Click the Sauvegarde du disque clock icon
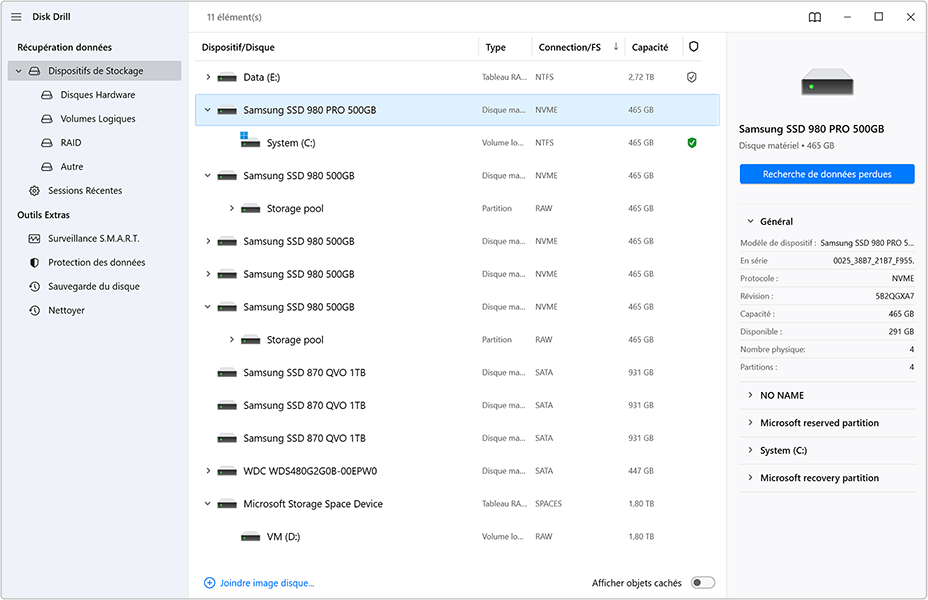 coord(34,286)
